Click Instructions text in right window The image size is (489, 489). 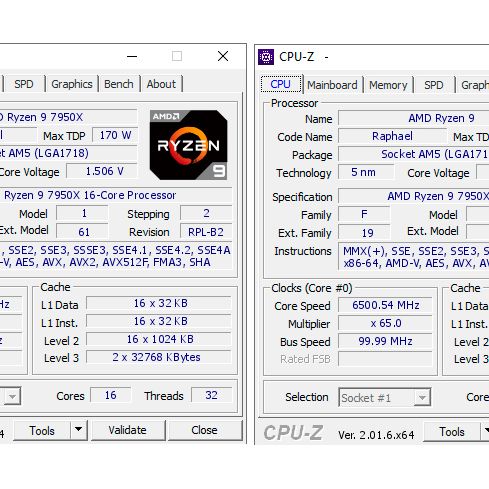pyautogui.click(x=414, y=257)
